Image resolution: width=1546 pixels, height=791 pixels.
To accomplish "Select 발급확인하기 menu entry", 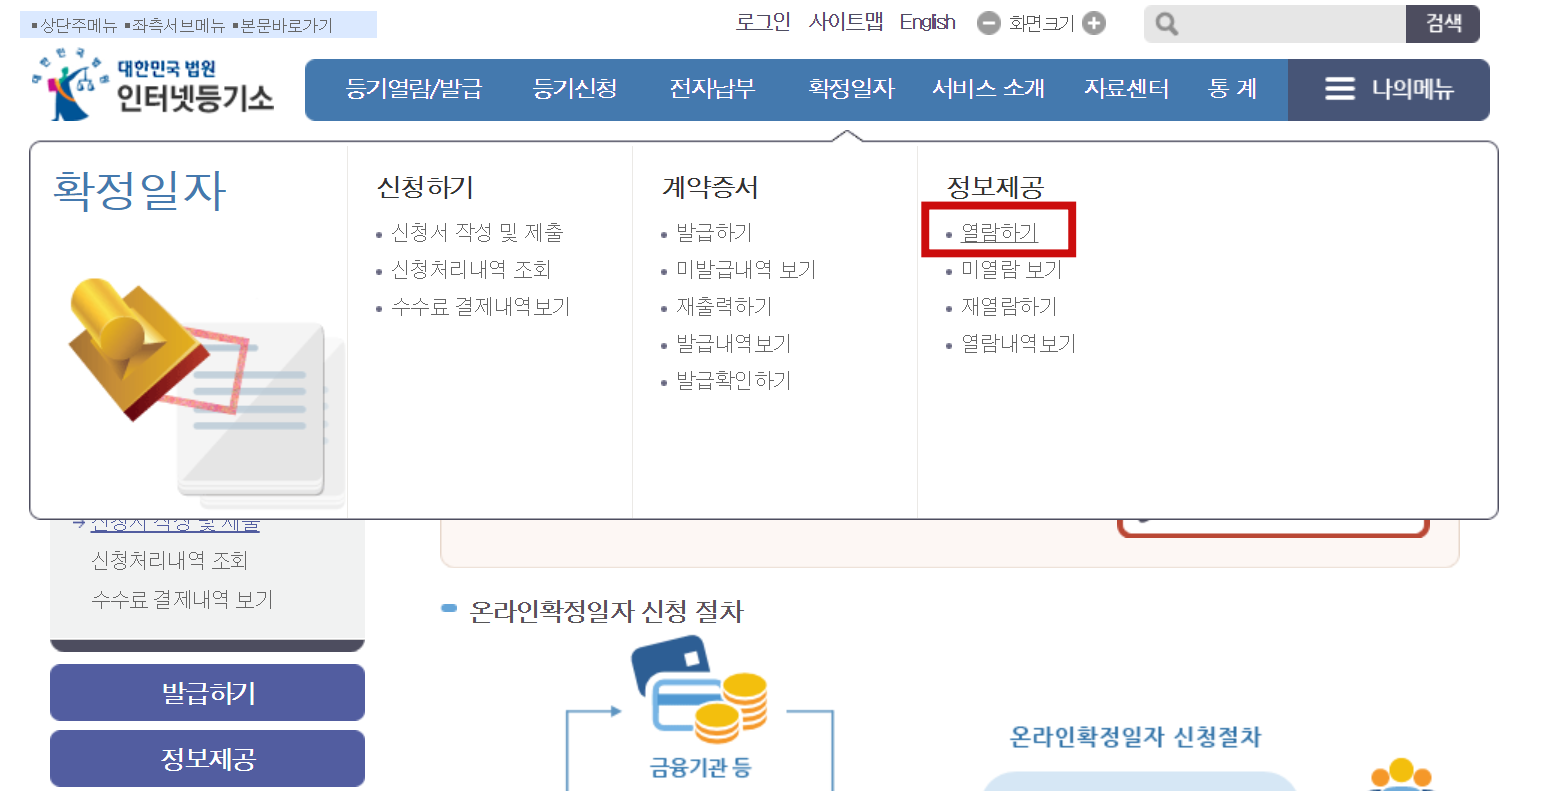I will click(734, 381).
